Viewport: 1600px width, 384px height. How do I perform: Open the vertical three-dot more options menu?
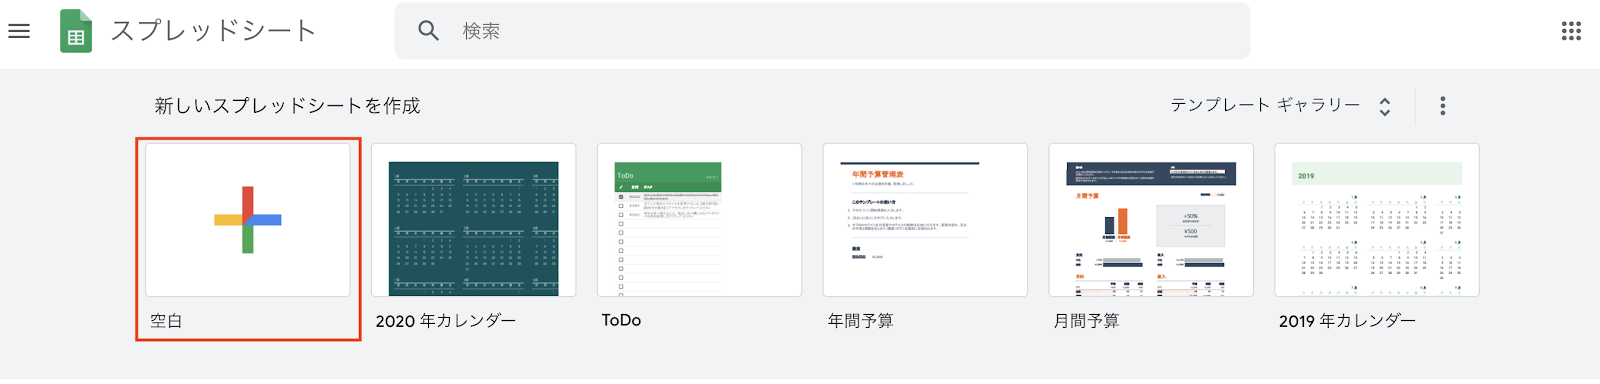pyautogui.click(x=1442, y=106)
